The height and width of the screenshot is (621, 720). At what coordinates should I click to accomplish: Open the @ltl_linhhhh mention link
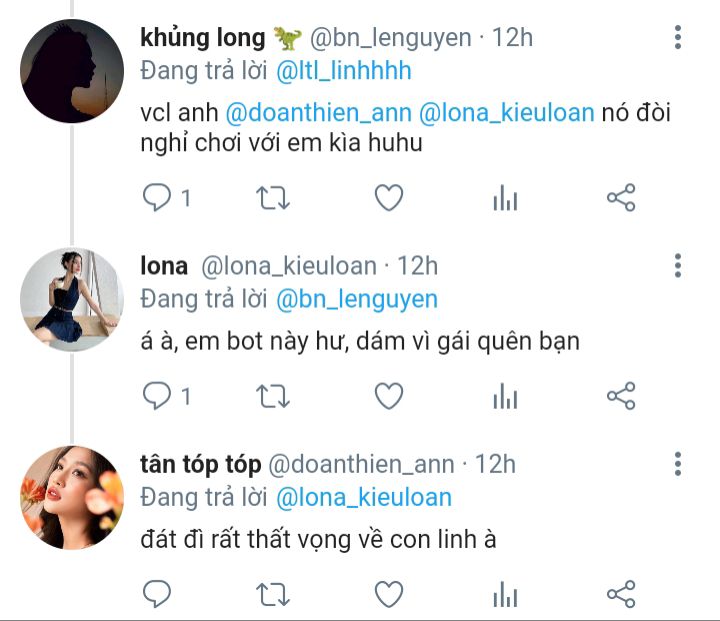pyautogui.click(x=343, y=71)
